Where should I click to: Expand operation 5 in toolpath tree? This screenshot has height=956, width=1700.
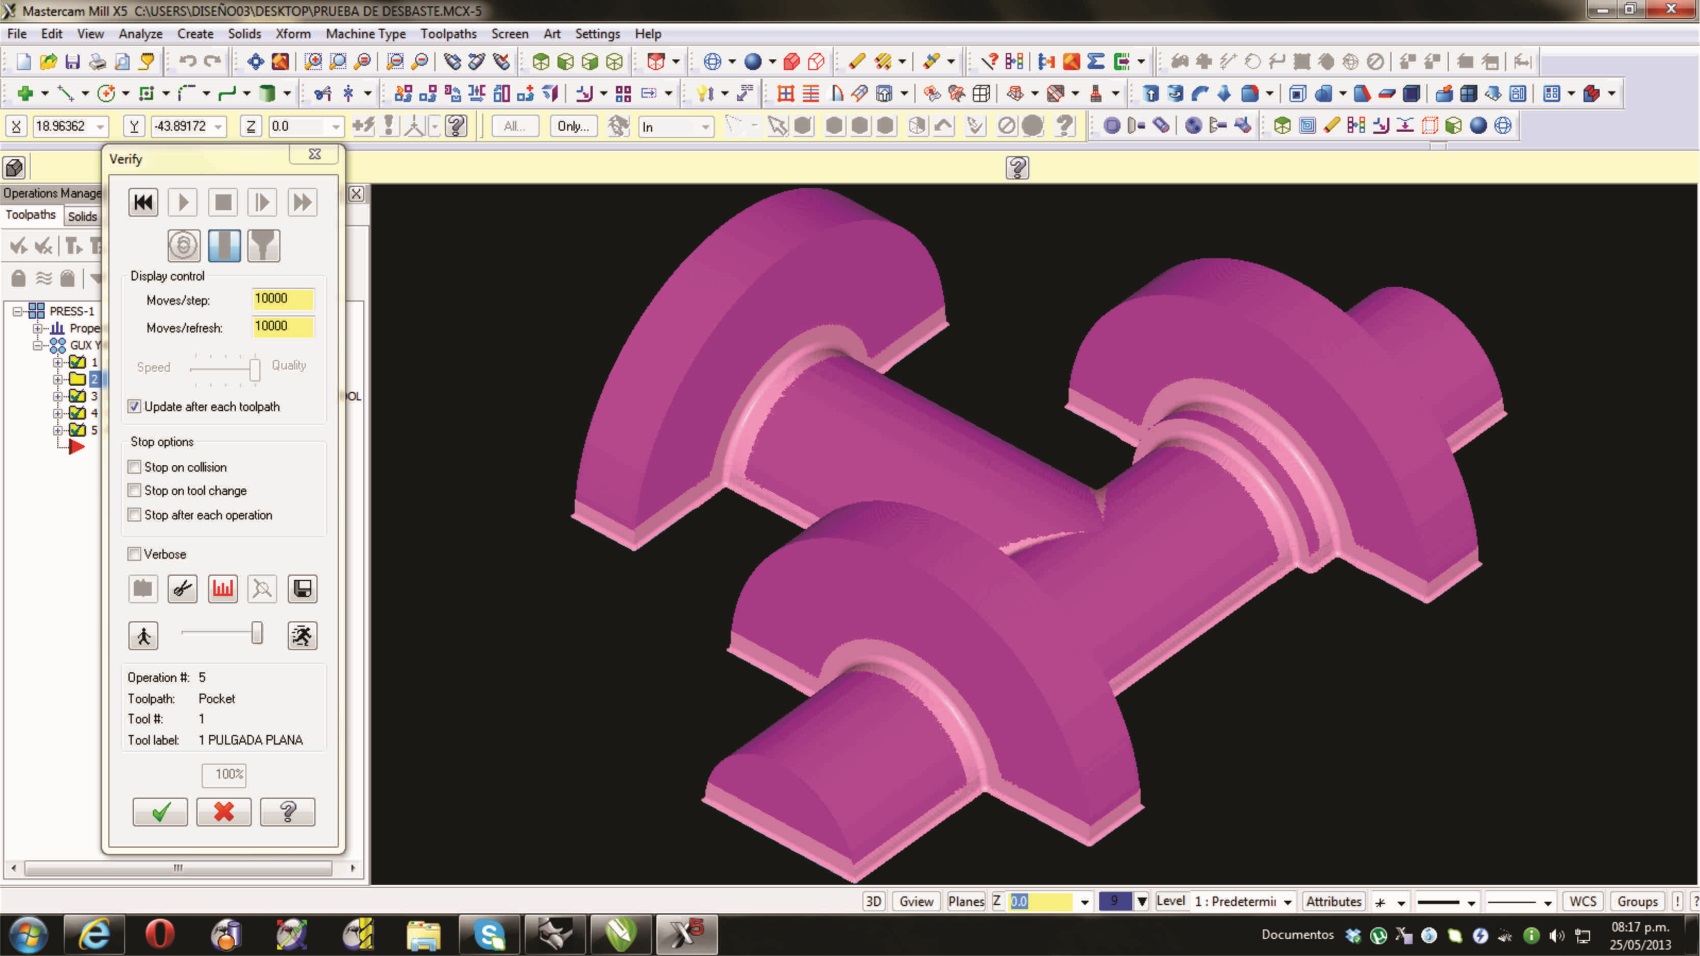tap(58, 430)
